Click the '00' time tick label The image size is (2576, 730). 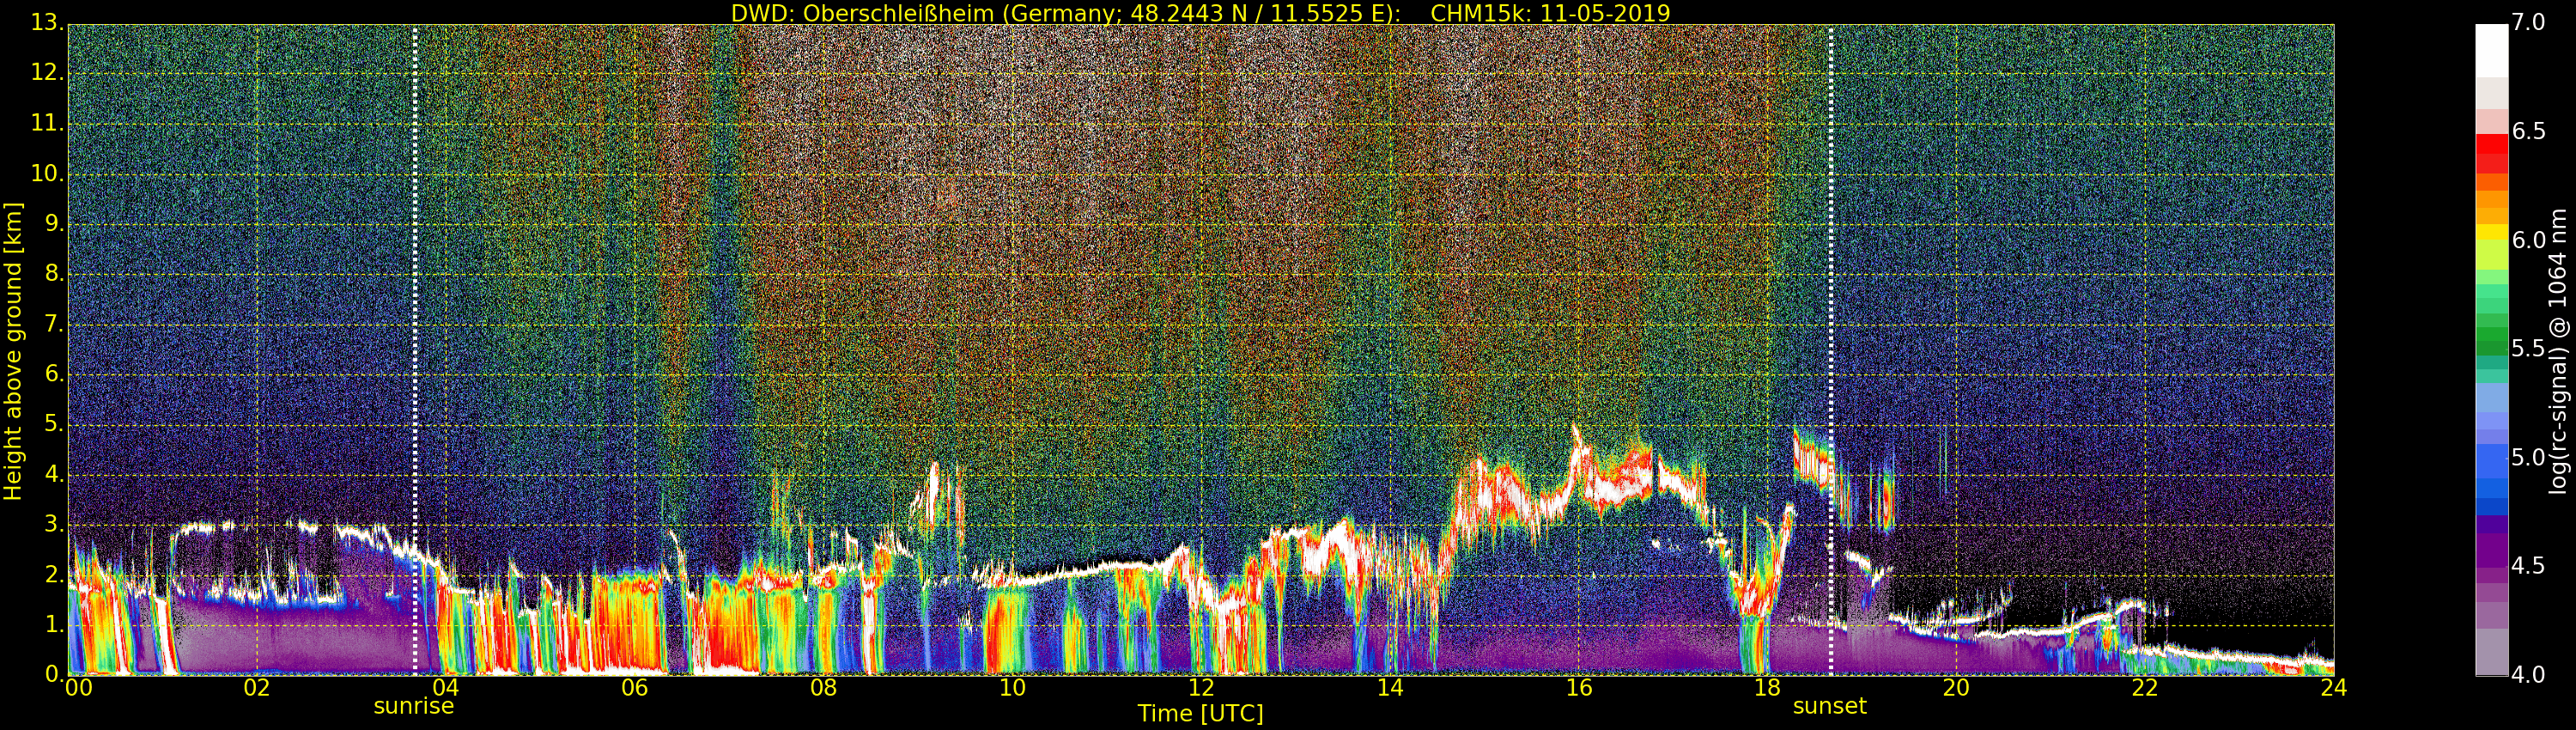point(77,688)
